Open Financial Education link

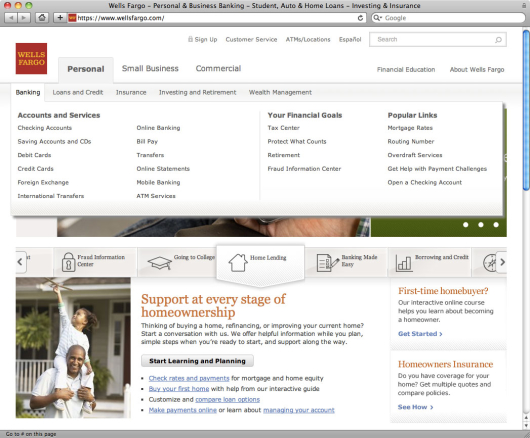tap(406, 70)
